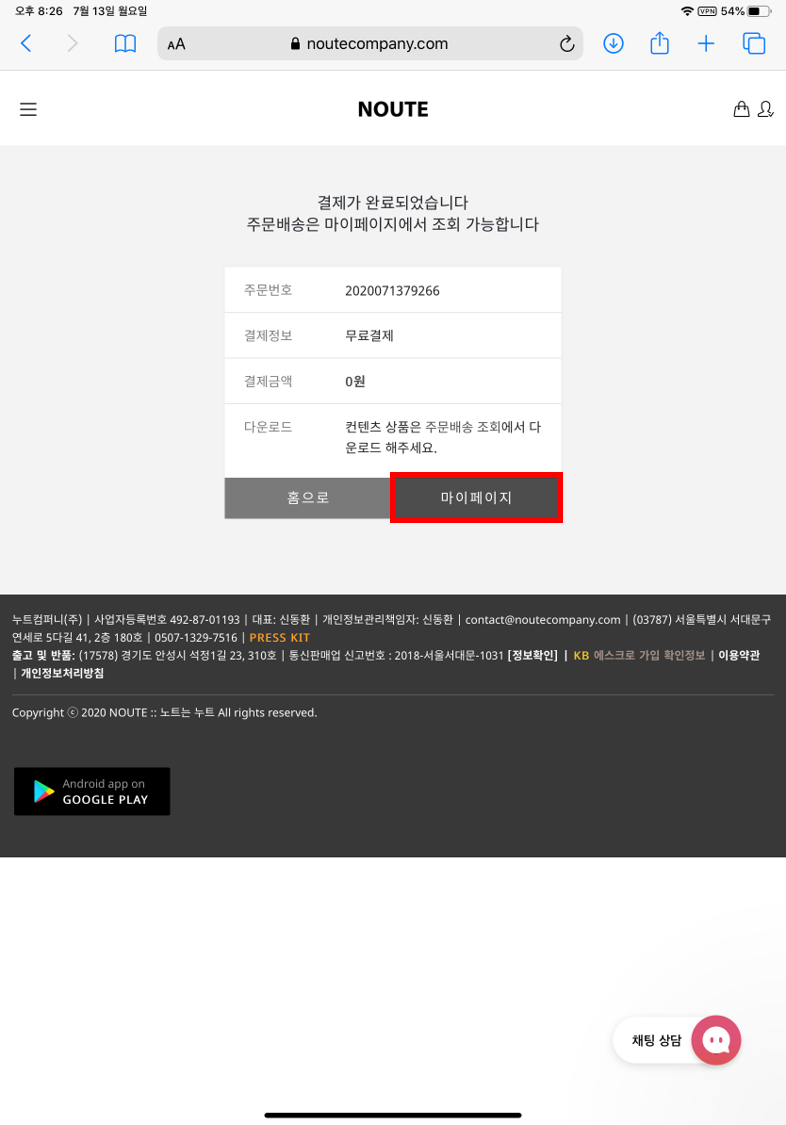
Task: Open Safari downloads icon
Action: coord(613,44)
